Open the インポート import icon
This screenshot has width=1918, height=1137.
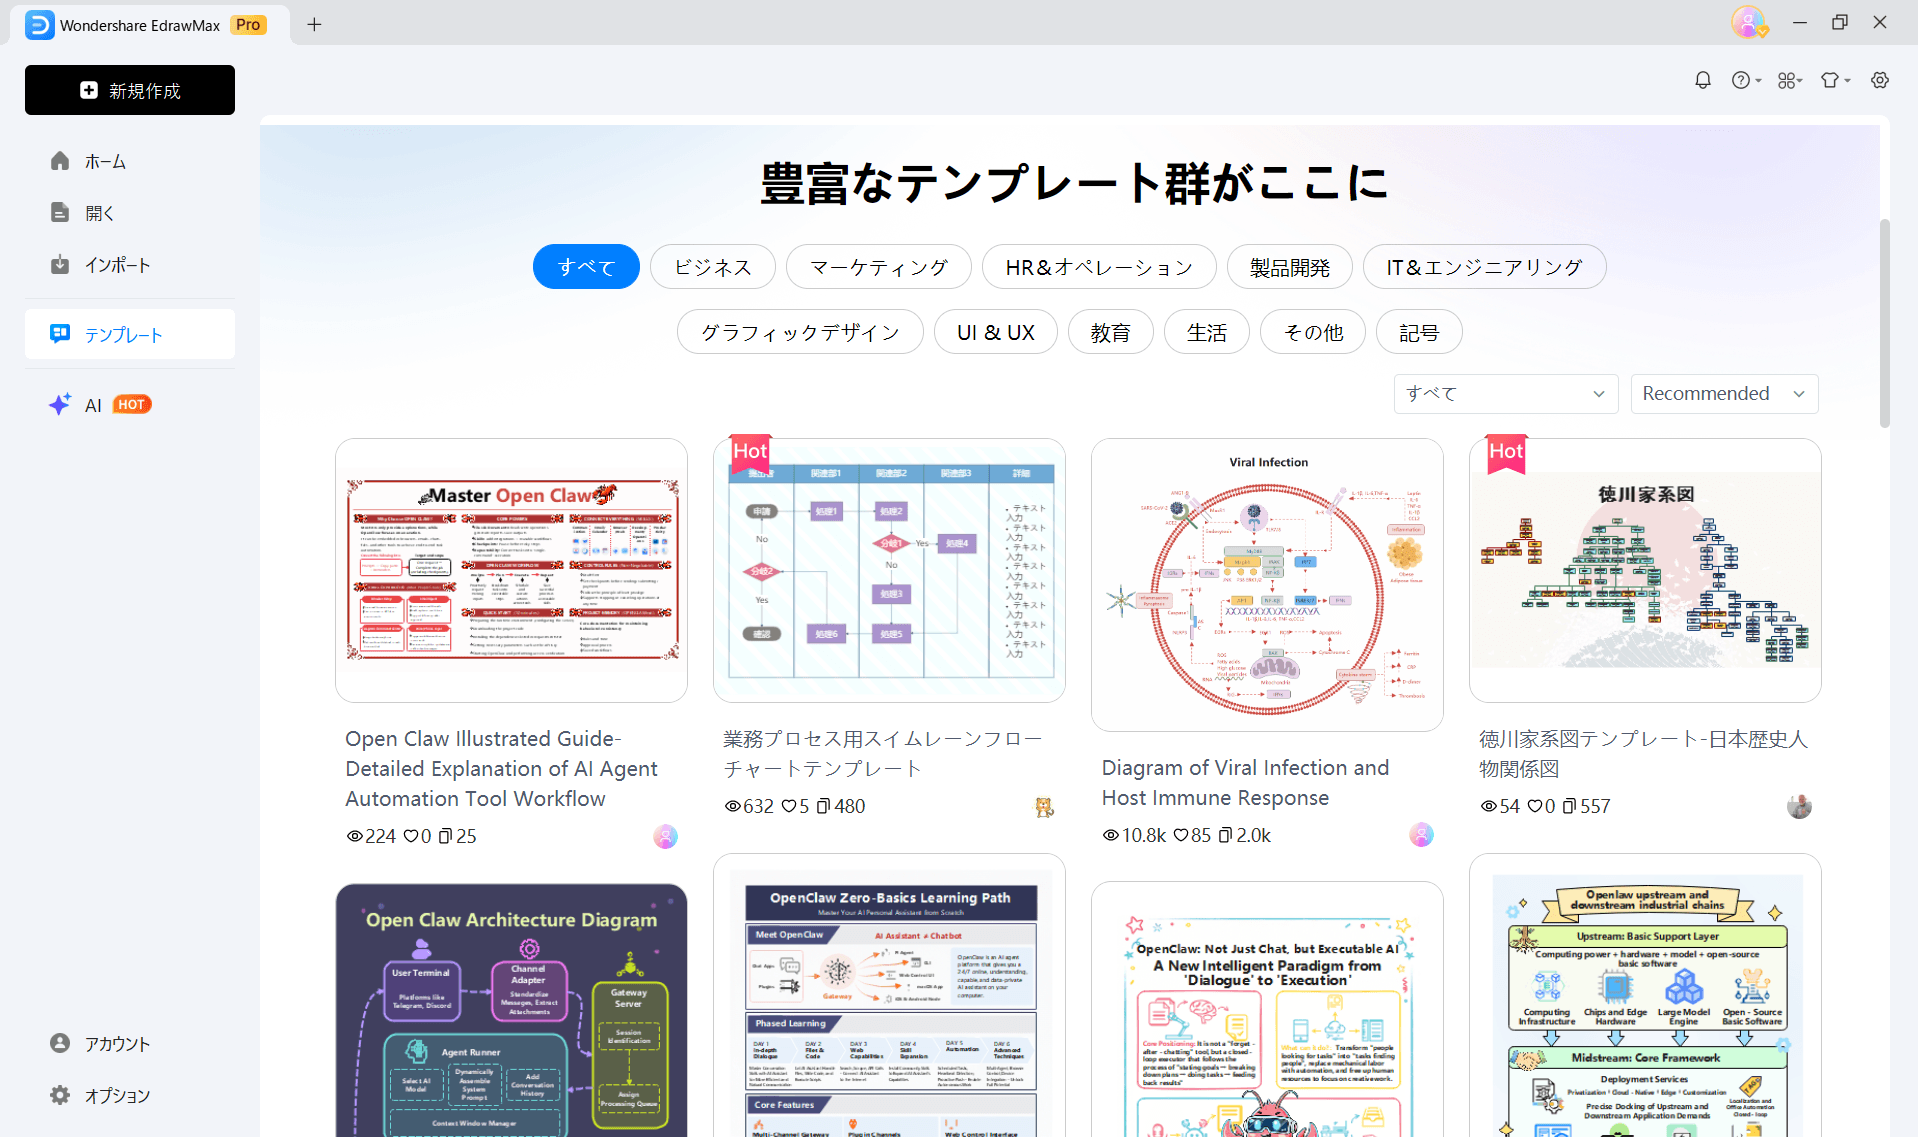pyautogui.click(x=60, y=264)
